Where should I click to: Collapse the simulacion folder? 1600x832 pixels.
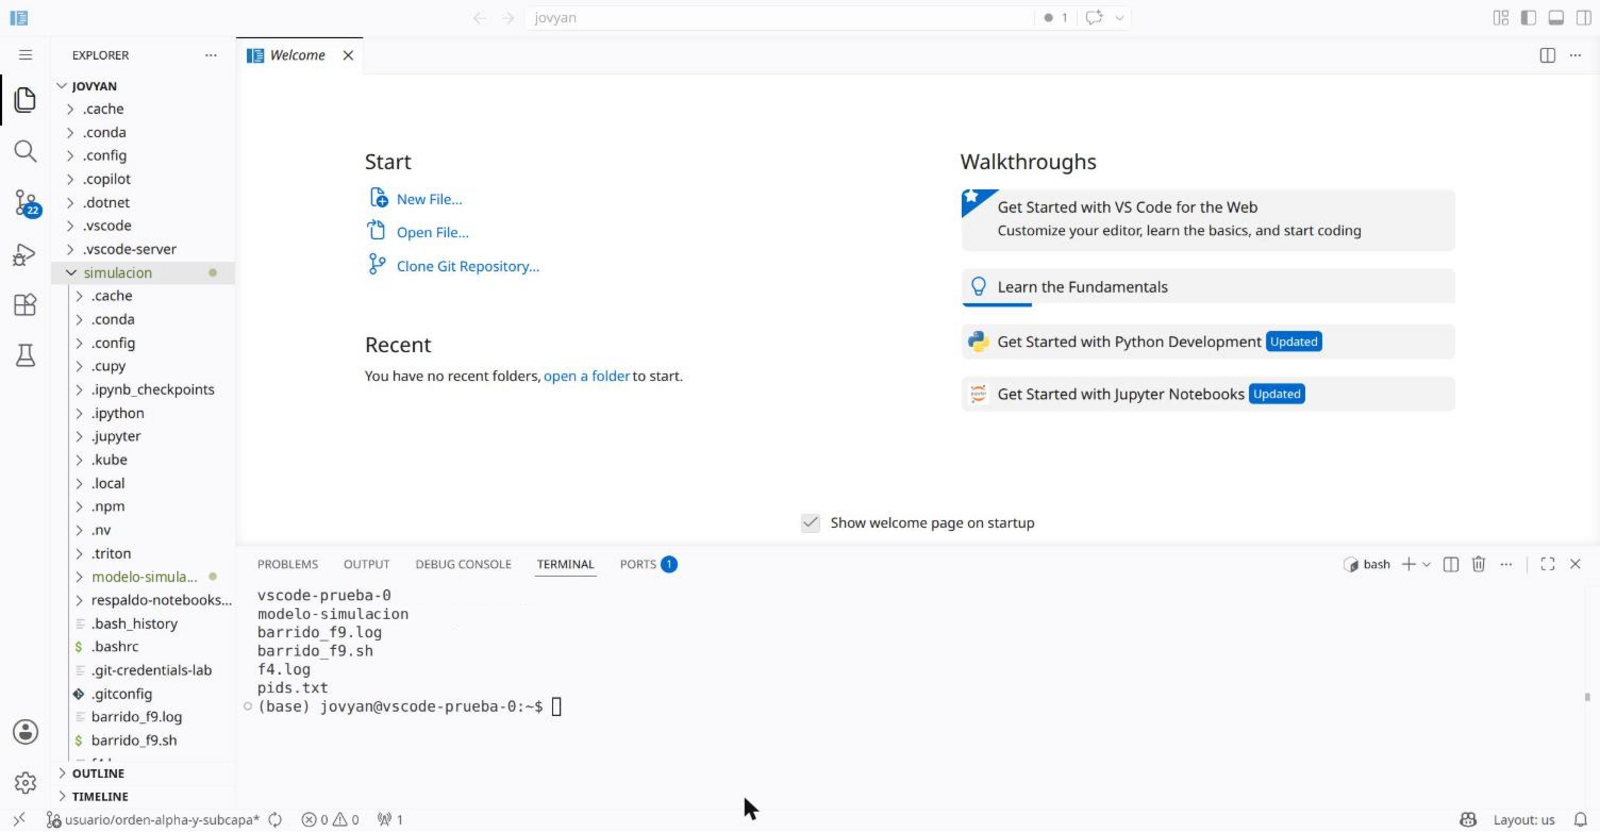144,273
